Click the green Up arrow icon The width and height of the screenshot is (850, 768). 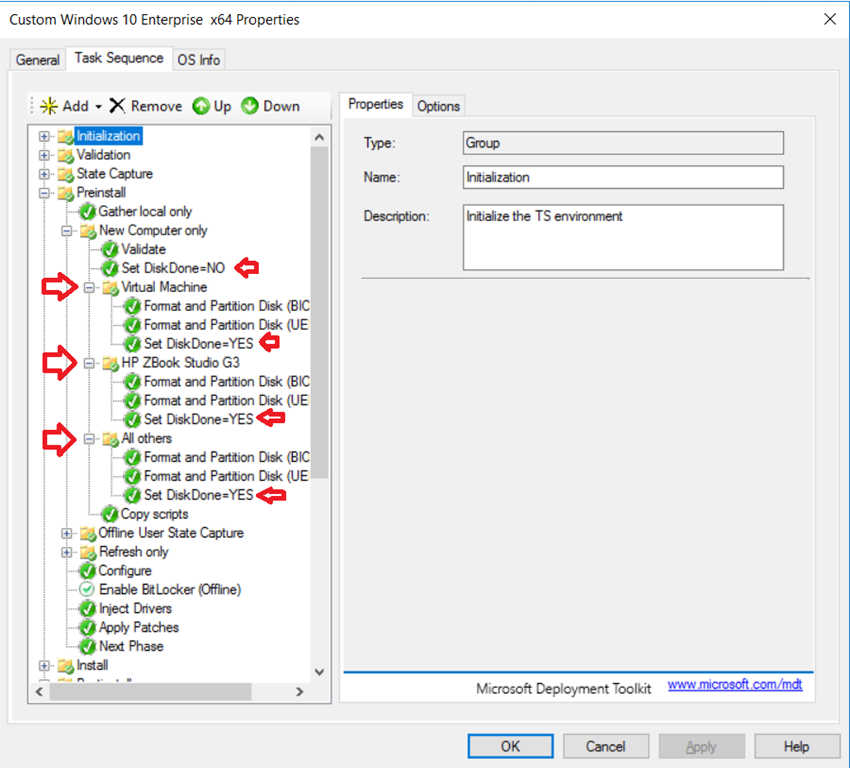click(x=201, y=106)
